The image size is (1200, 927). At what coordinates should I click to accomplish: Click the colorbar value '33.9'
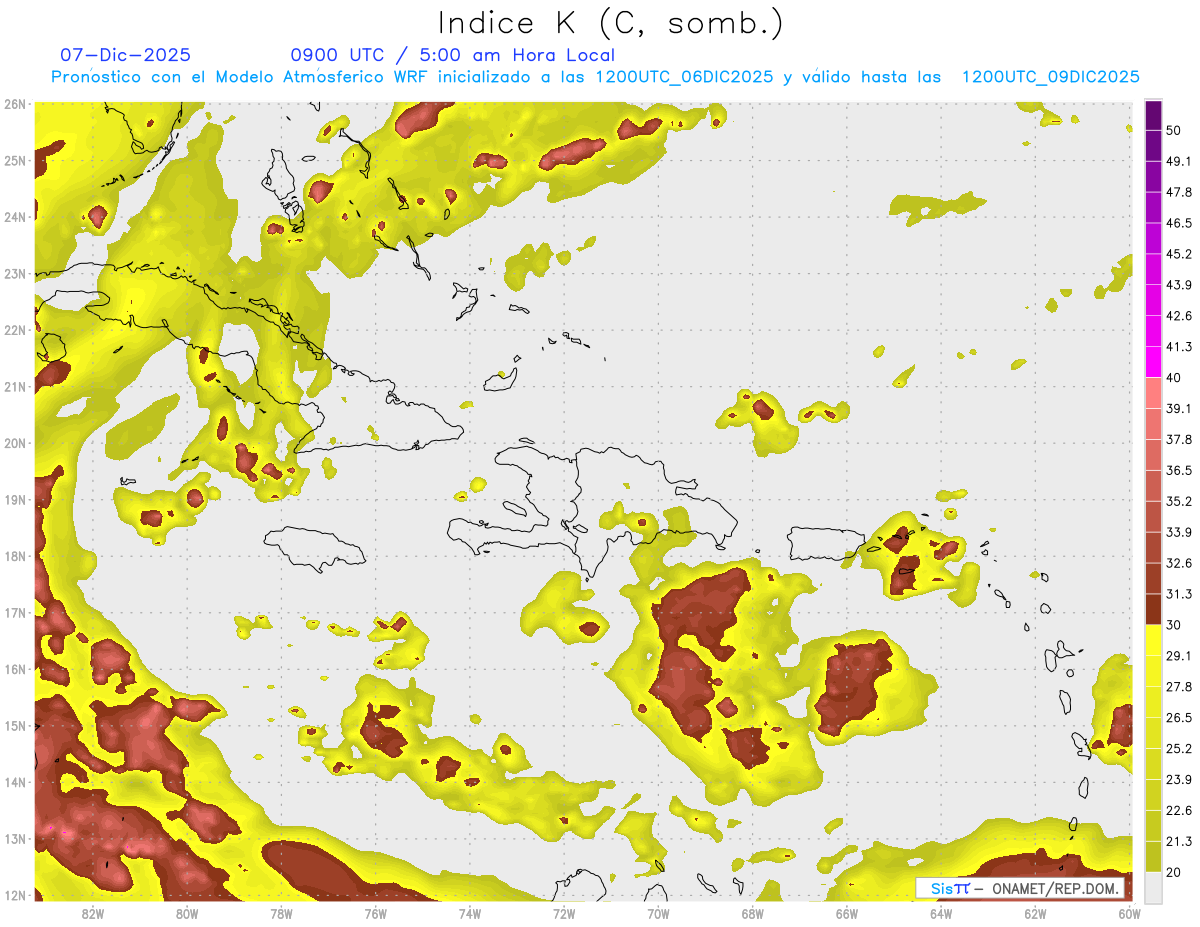click(1180, 532)
